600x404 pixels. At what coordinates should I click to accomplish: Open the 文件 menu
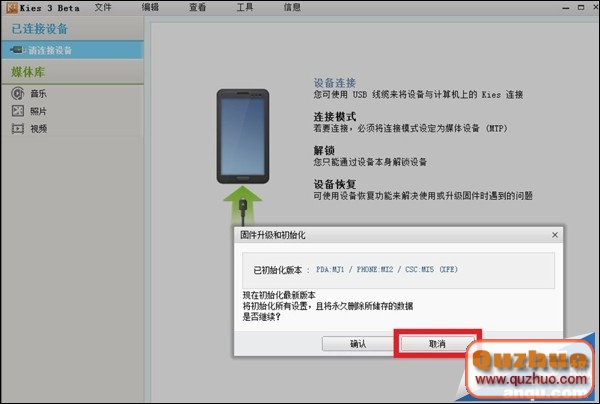click(x=103, y=7)
